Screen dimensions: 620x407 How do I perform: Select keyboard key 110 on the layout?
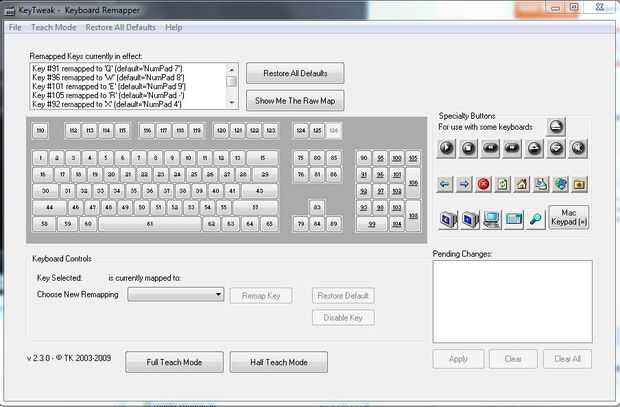[40, 131]
